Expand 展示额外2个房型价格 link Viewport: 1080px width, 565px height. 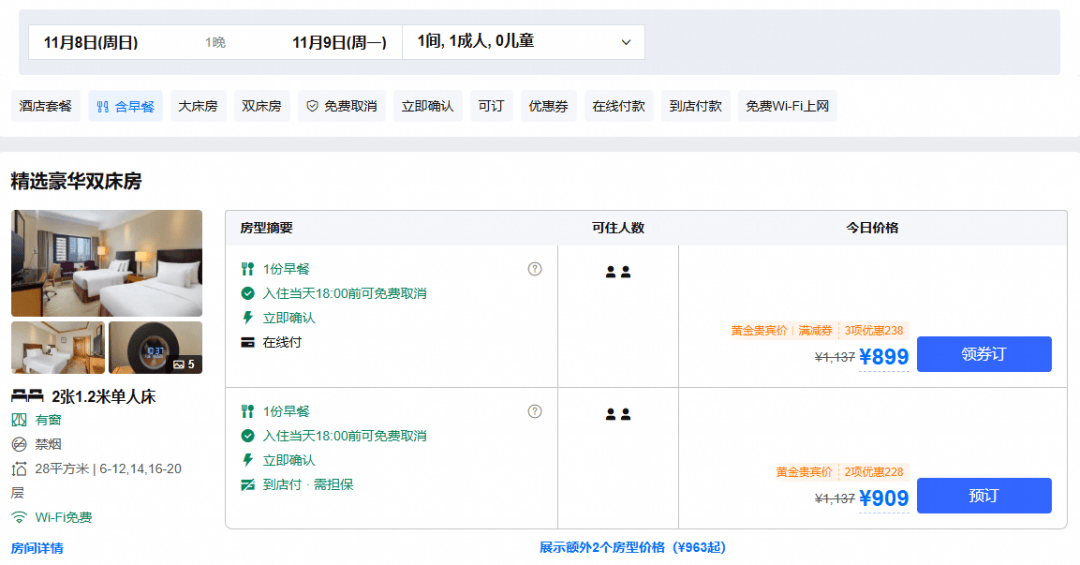click(632, 547)
